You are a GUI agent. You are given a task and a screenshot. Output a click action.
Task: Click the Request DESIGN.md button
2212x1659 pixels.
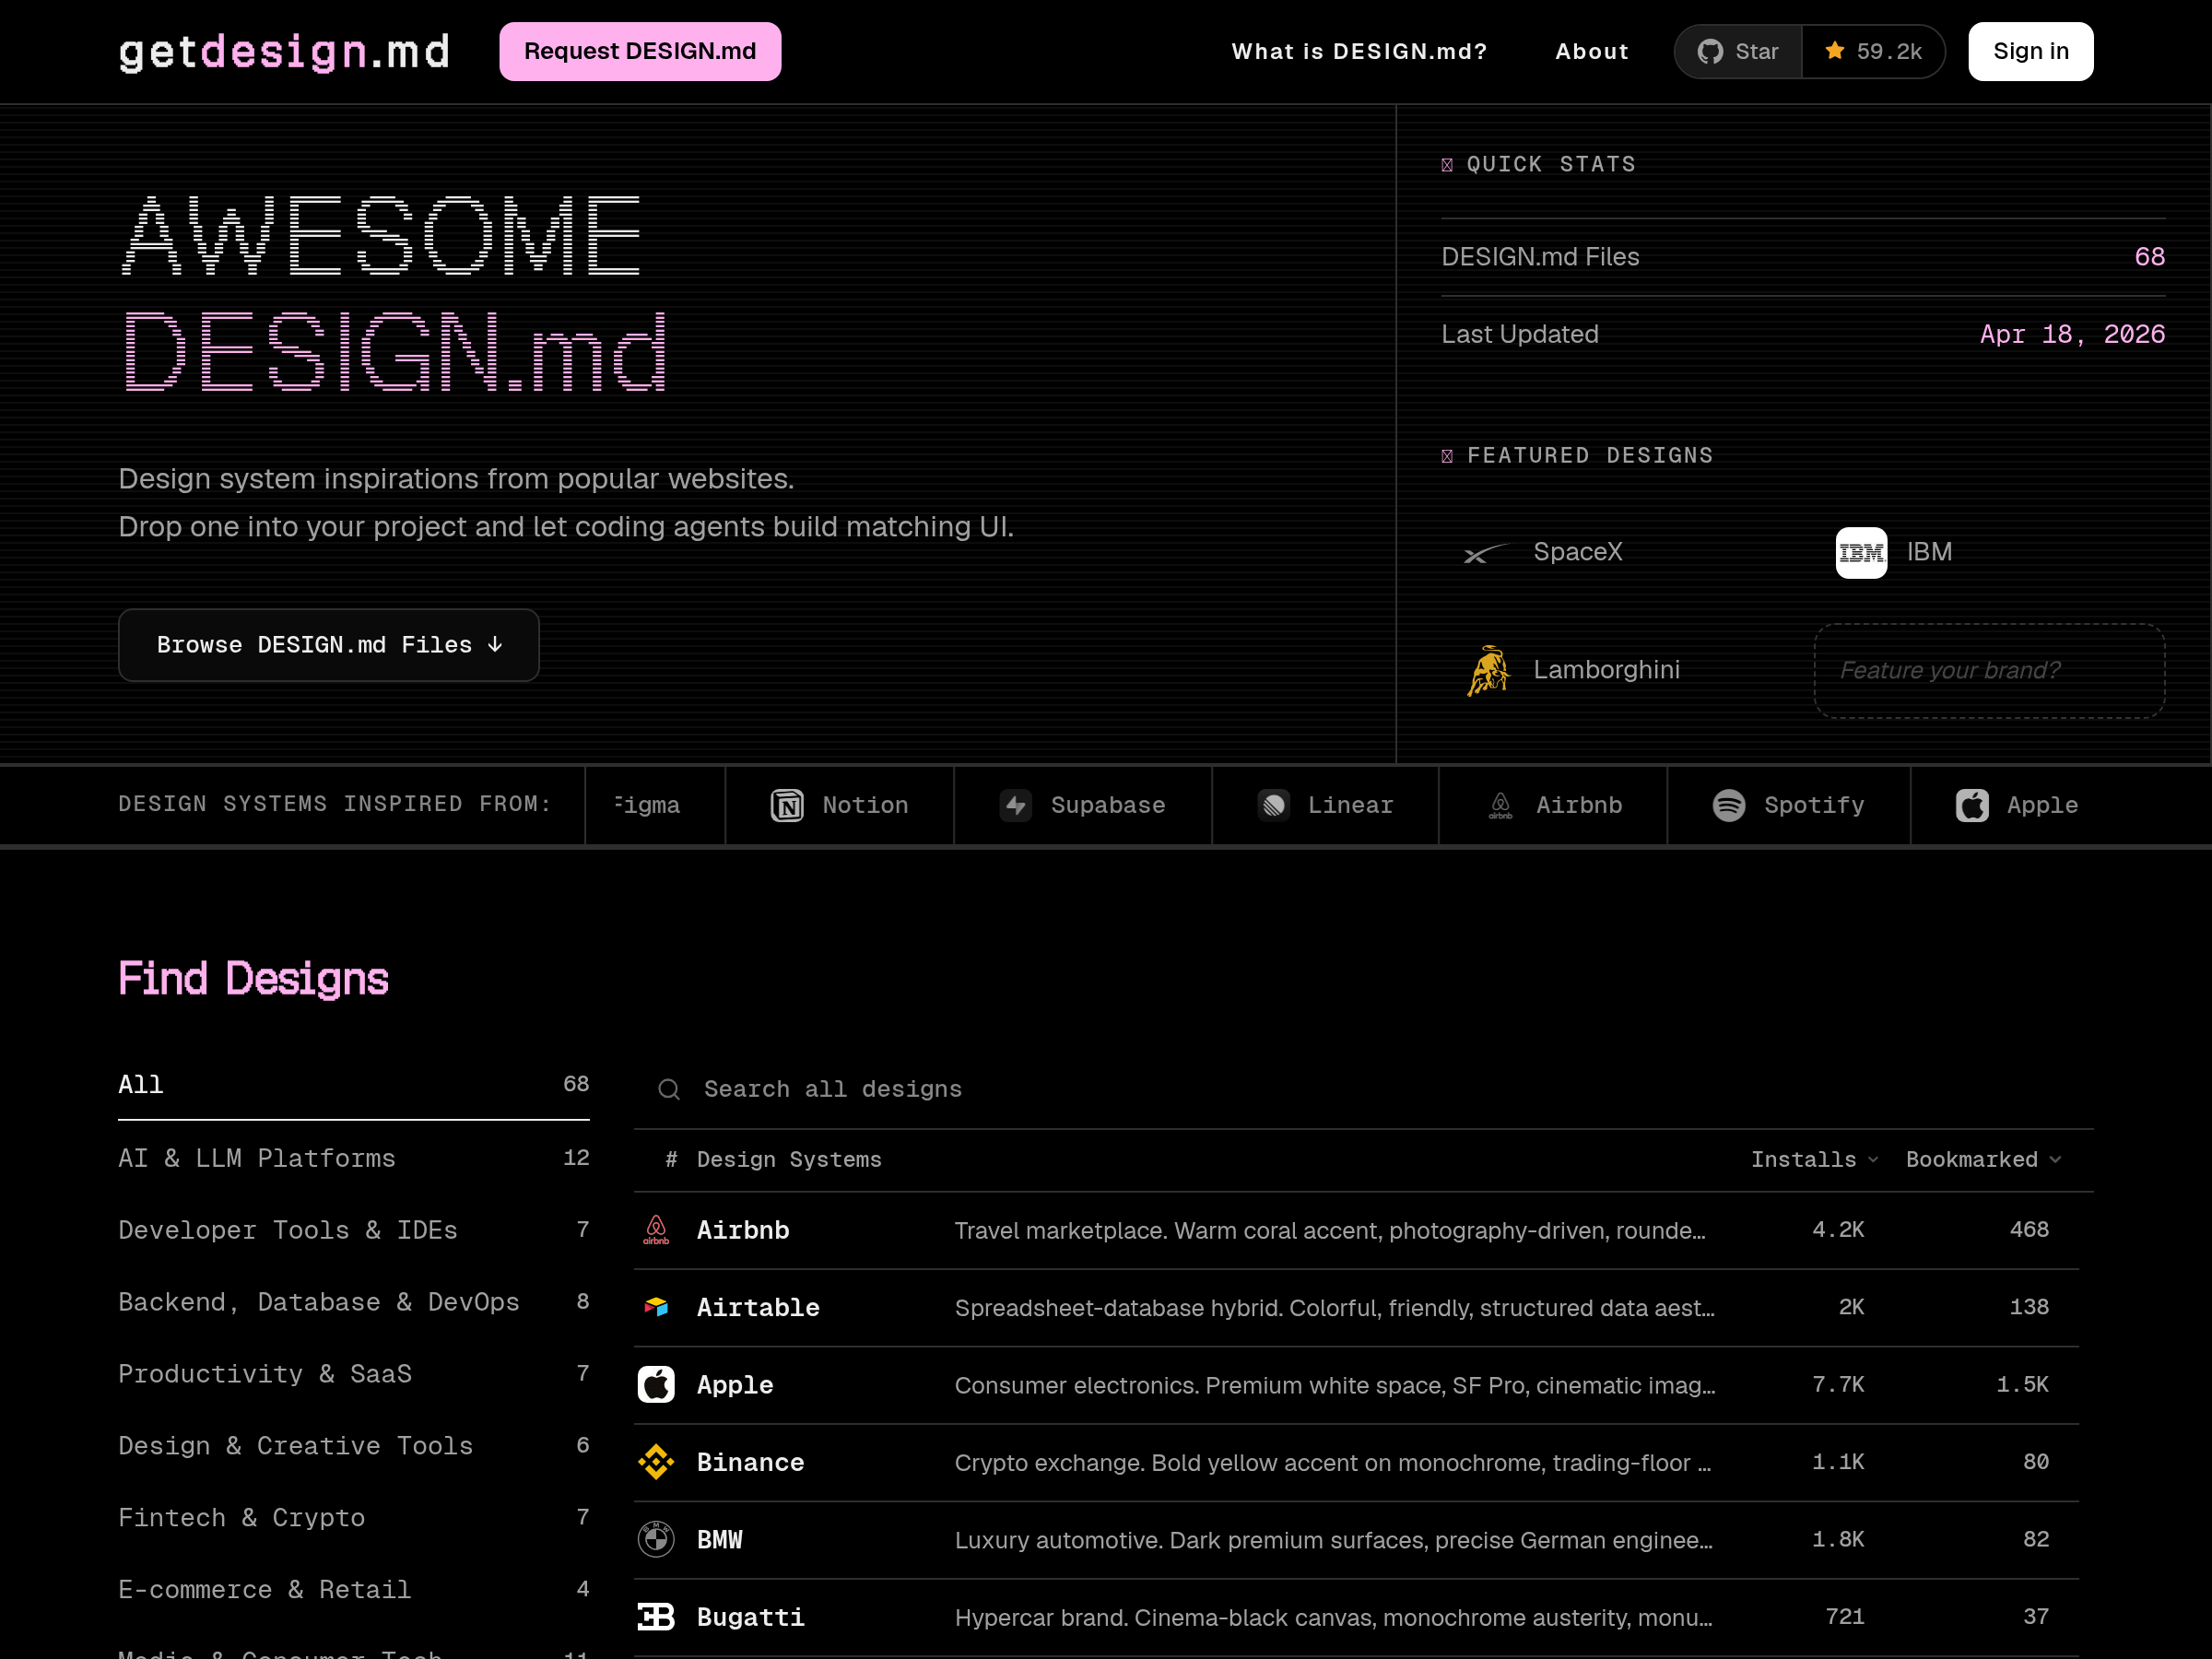tap(640, 51)
